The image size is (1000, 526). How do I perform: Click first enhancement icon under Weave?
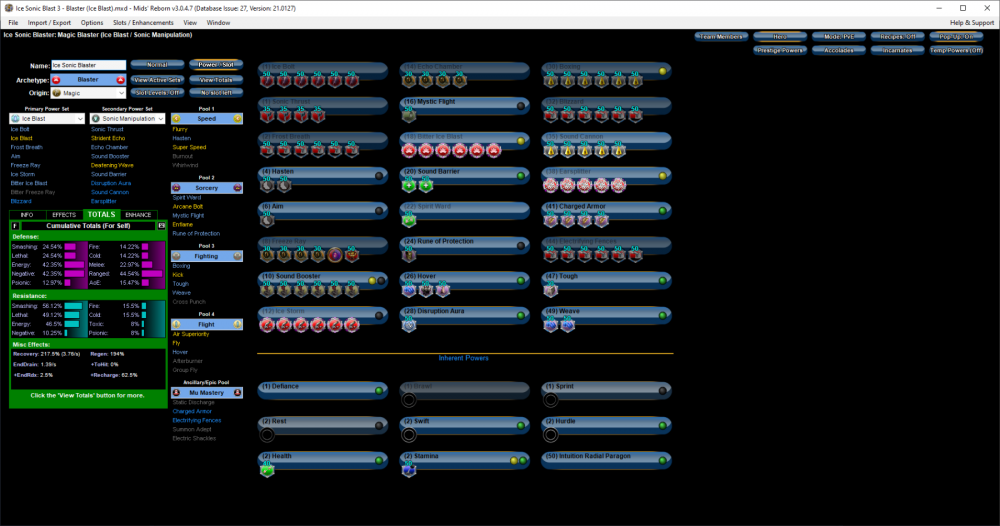551,325
